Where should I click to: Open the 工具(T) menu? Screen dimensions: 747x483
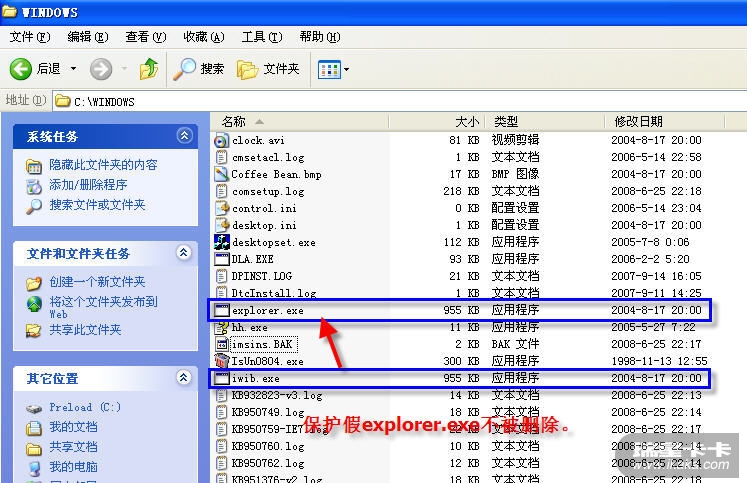tap(262, 37)
